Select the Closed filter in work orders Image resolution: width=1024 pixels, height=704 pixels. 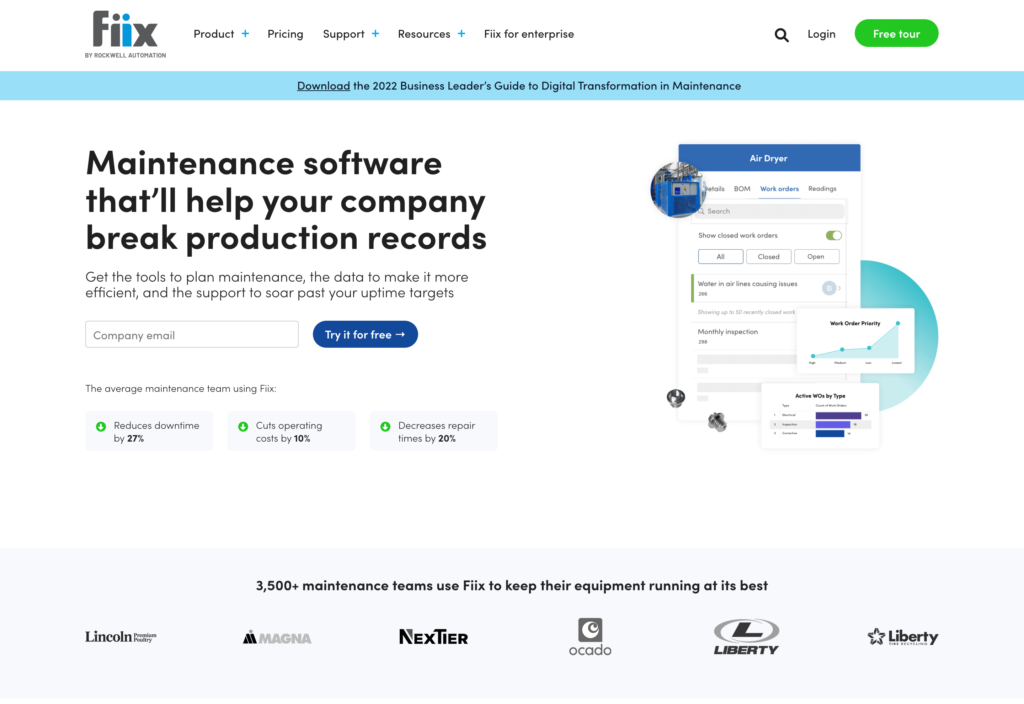point(768,257)
